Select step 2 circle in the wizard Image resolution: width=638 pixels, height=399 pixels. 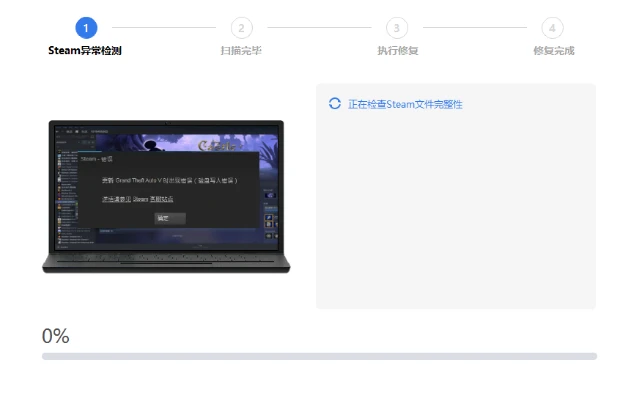pyautogui.click(x=242, y=28)
